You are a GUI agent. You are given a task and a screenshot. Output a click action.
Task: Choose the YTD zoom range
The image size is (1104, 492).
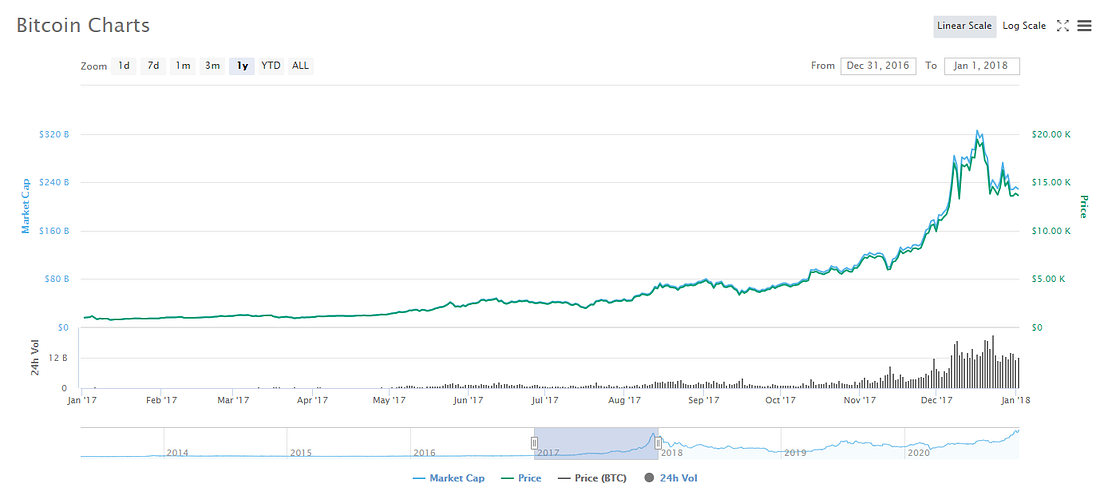[271, 66]
